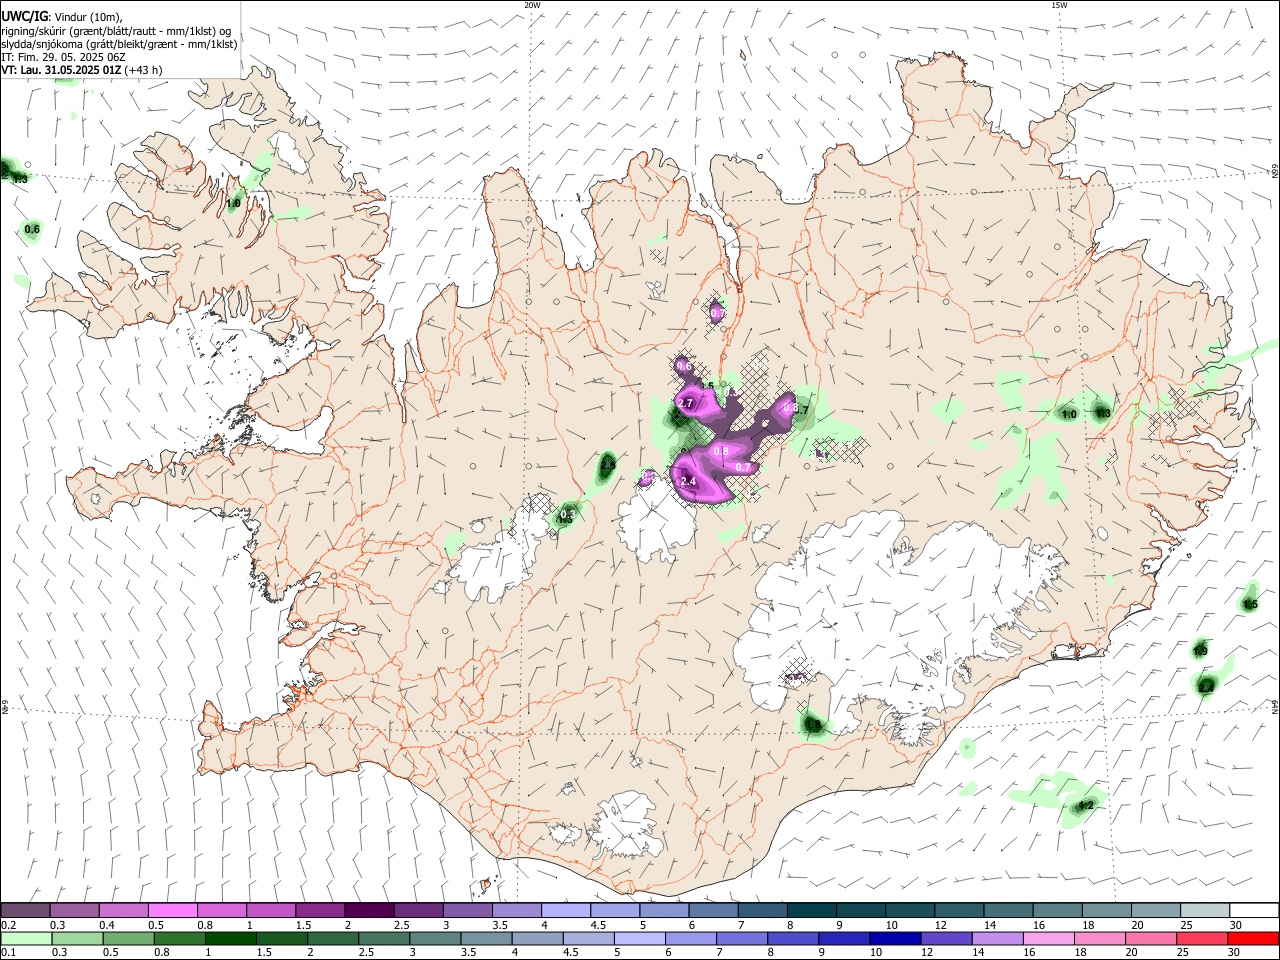Click the white '0.8' value in purple area

tap(721, 452)
